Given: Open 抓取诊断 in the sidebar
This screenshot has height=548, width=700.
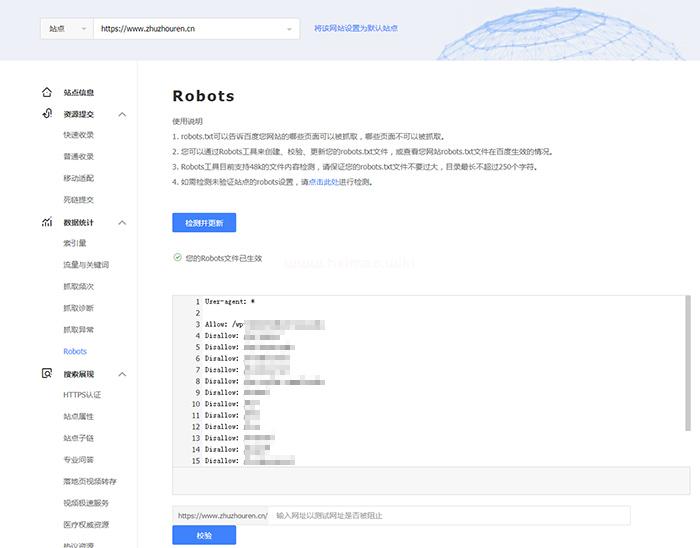Looking at the screenshot, I should point(79,308).
